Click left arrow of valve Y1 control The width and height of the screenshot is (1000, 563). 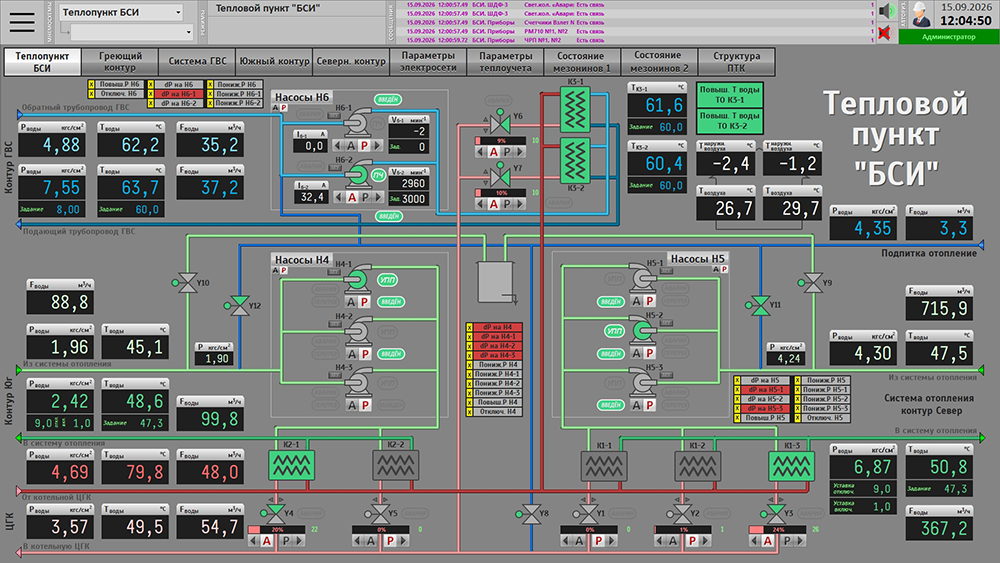click(x=566, y=541)
